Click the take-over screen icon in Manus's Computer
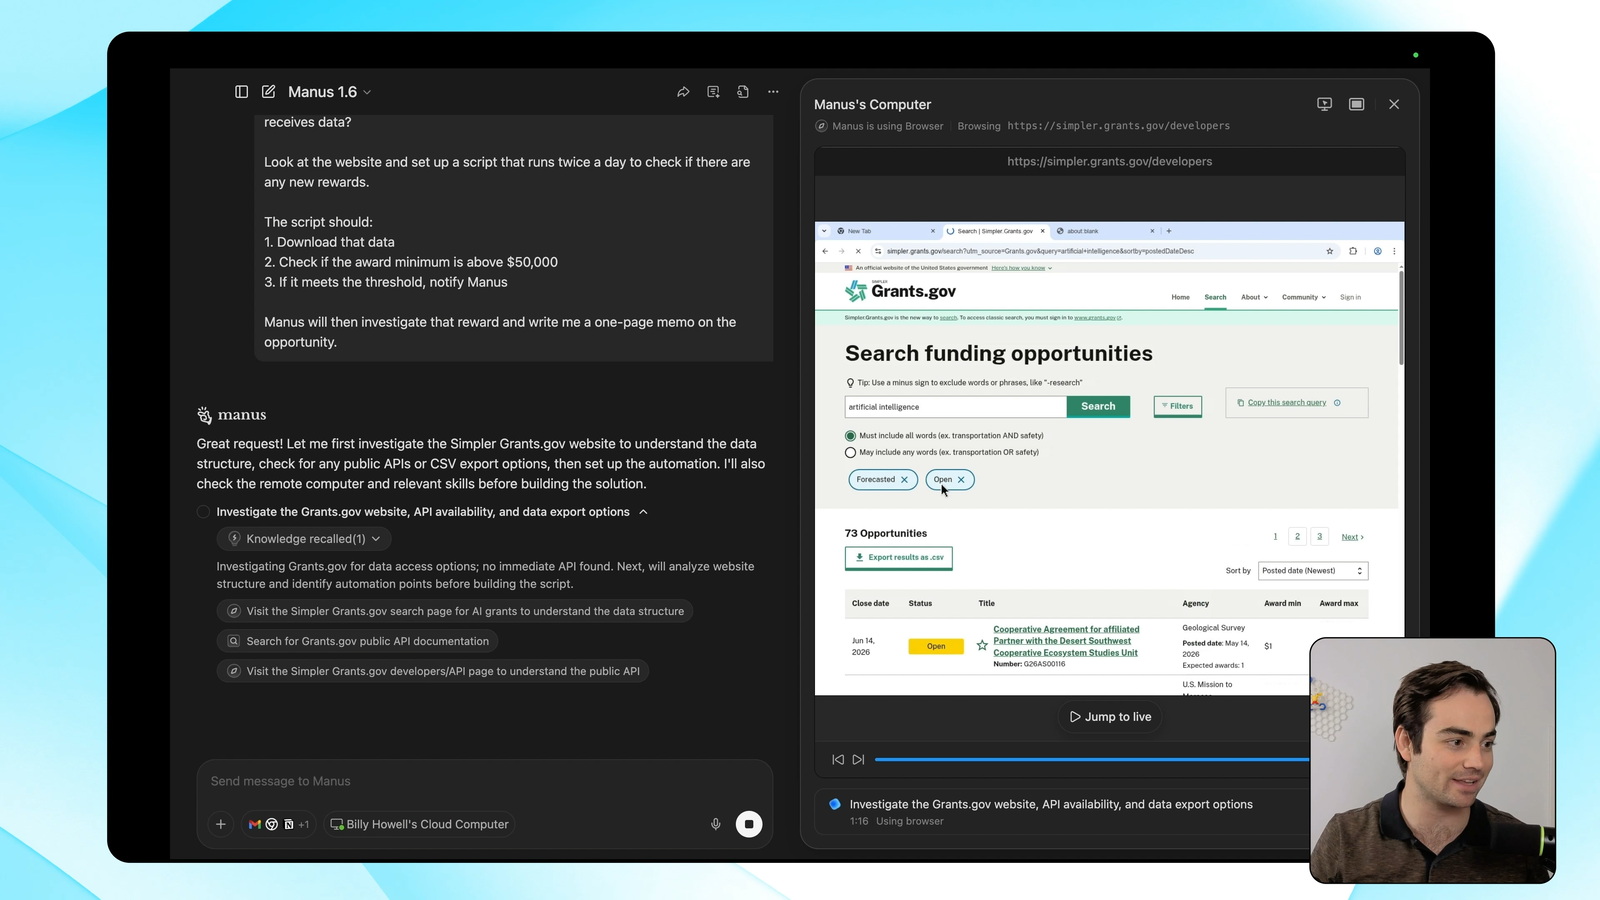Screen dimensions: 1600x900 coord(1325,104)
